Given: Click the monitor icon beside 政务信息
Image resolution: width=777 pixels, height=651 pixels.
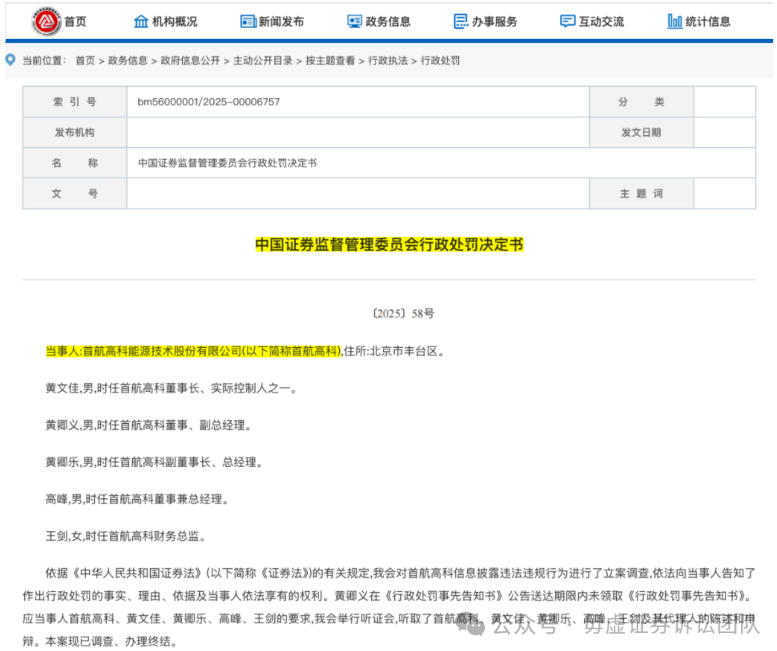Looking at the screenshot, I should pyautogui.click(x=354, y=21).
